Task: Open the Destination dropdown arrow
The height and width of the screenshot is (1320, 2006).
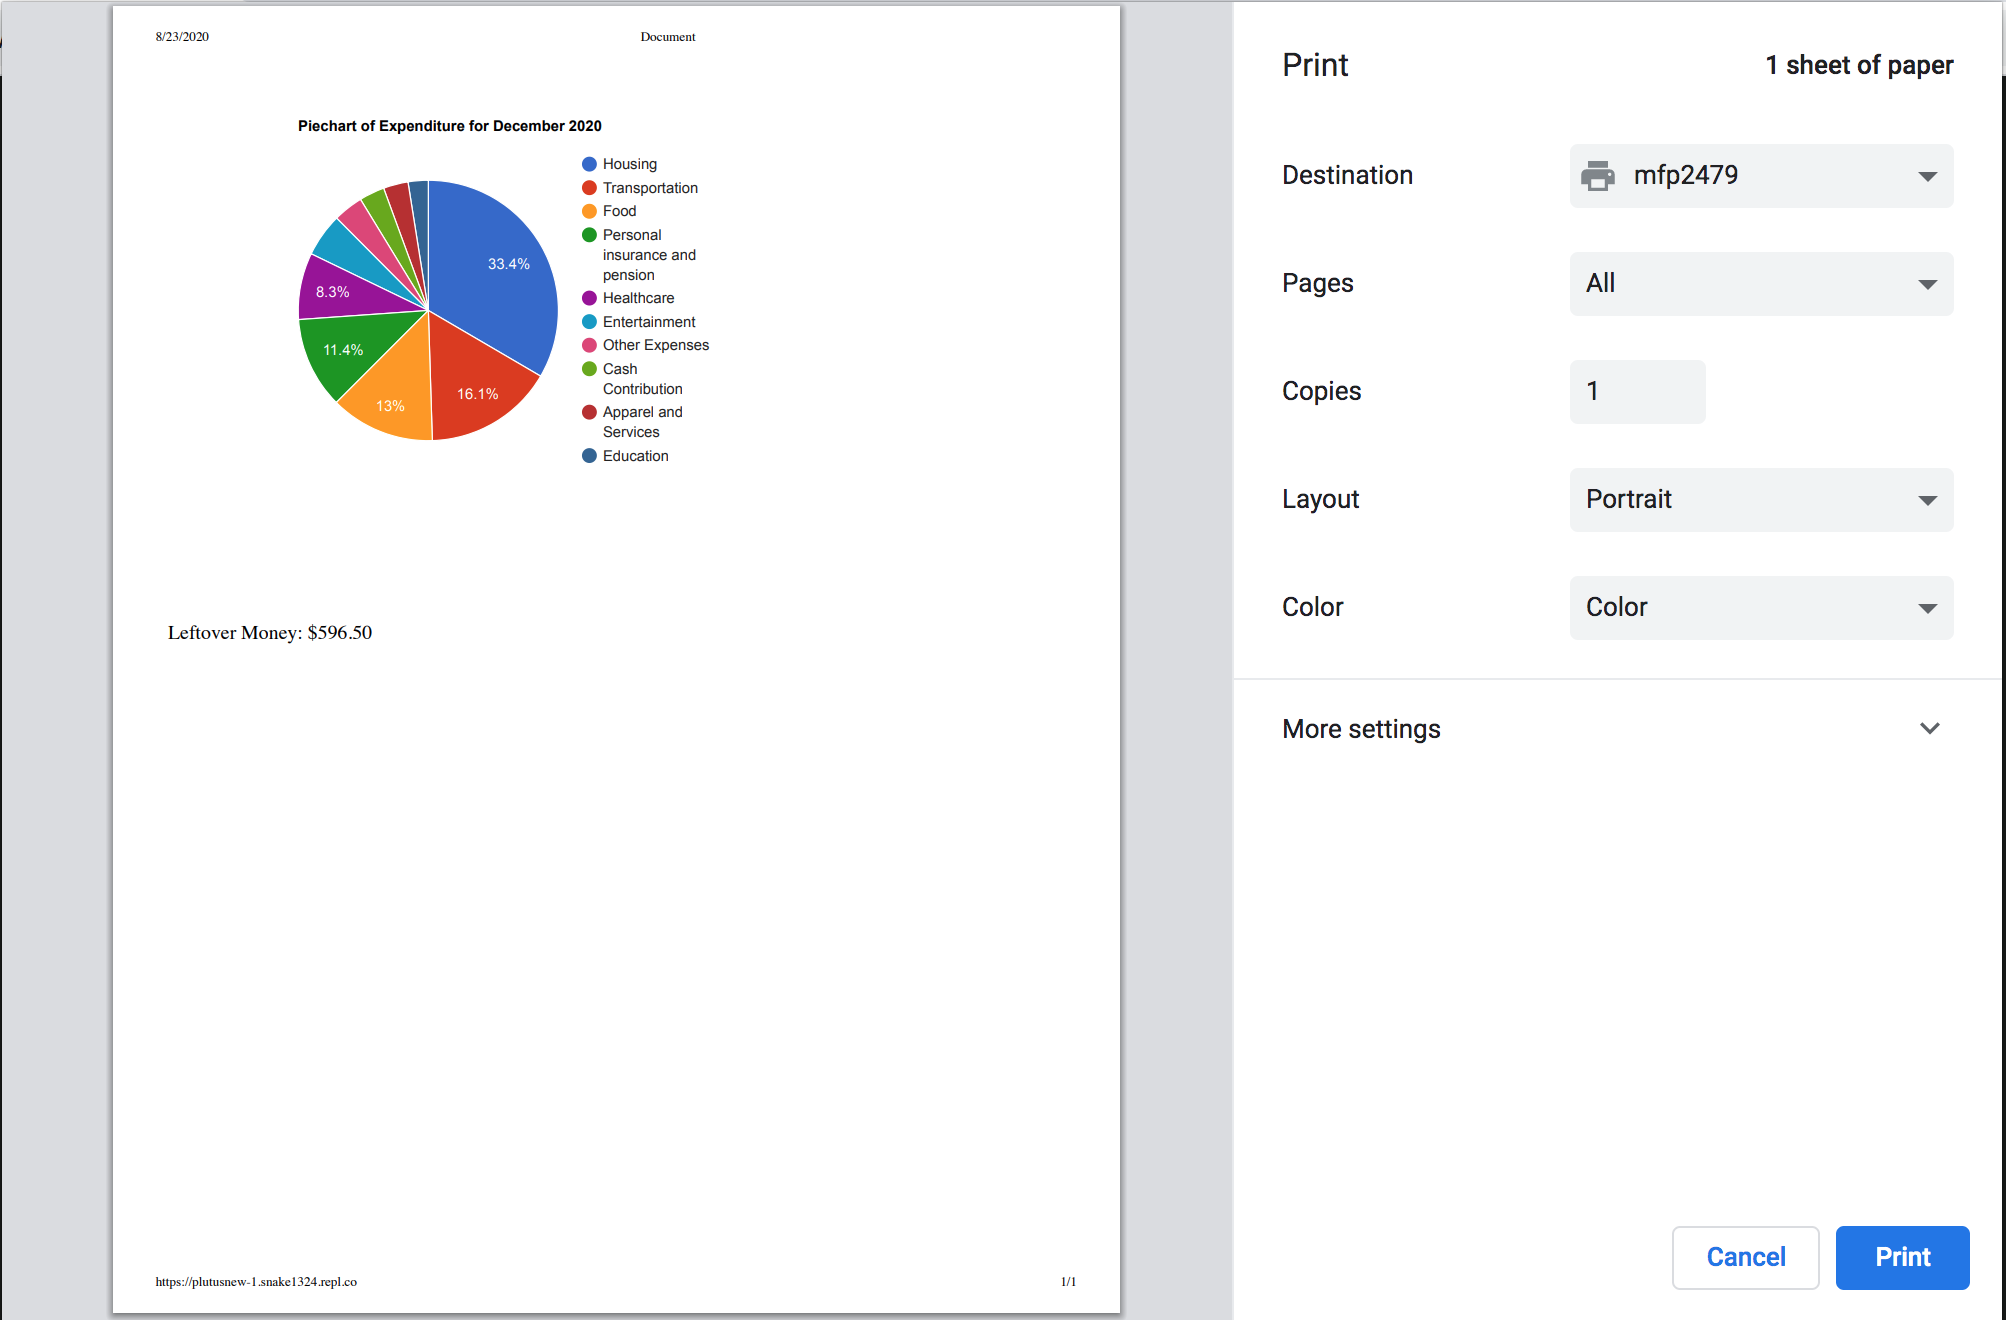Action: [1927, 176]
